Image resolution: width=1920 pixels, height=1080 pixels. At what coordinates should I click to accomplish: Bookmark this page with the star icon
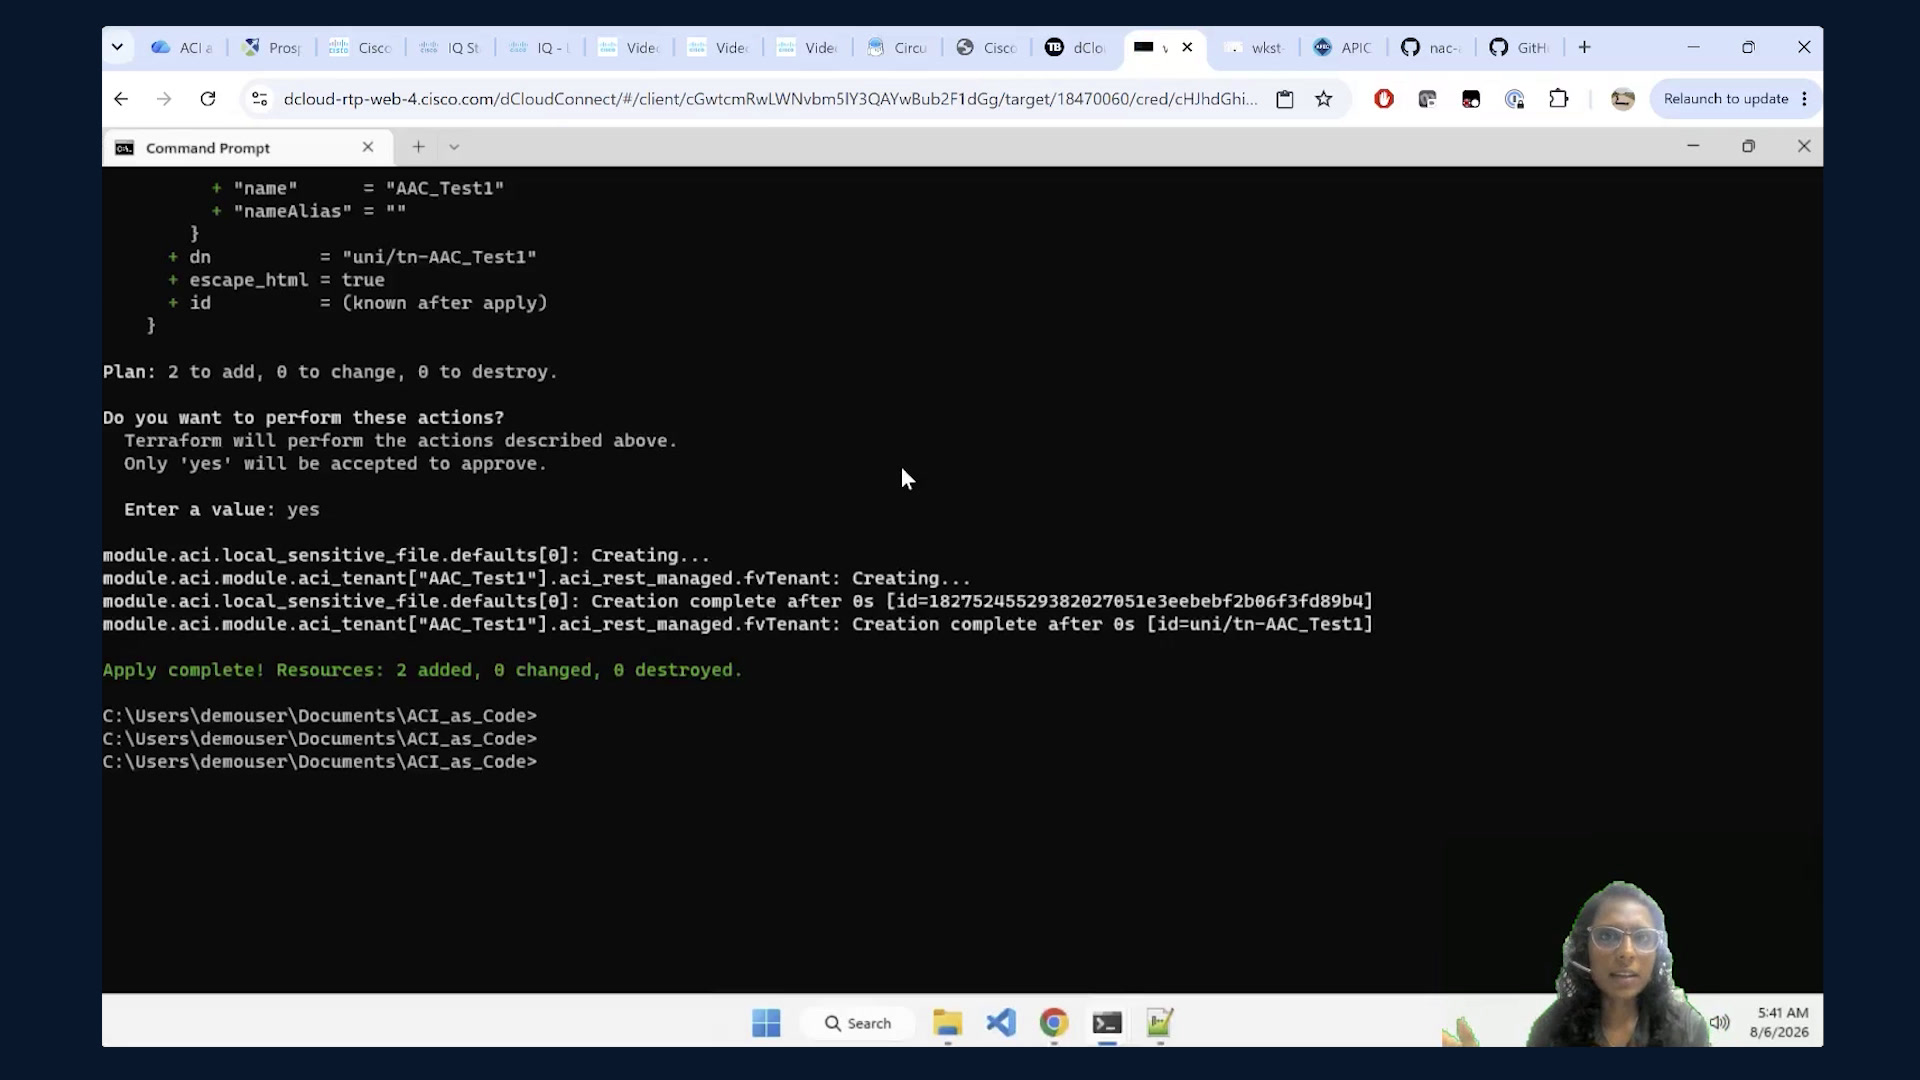pyautogui.click(x=1324, y=99)
